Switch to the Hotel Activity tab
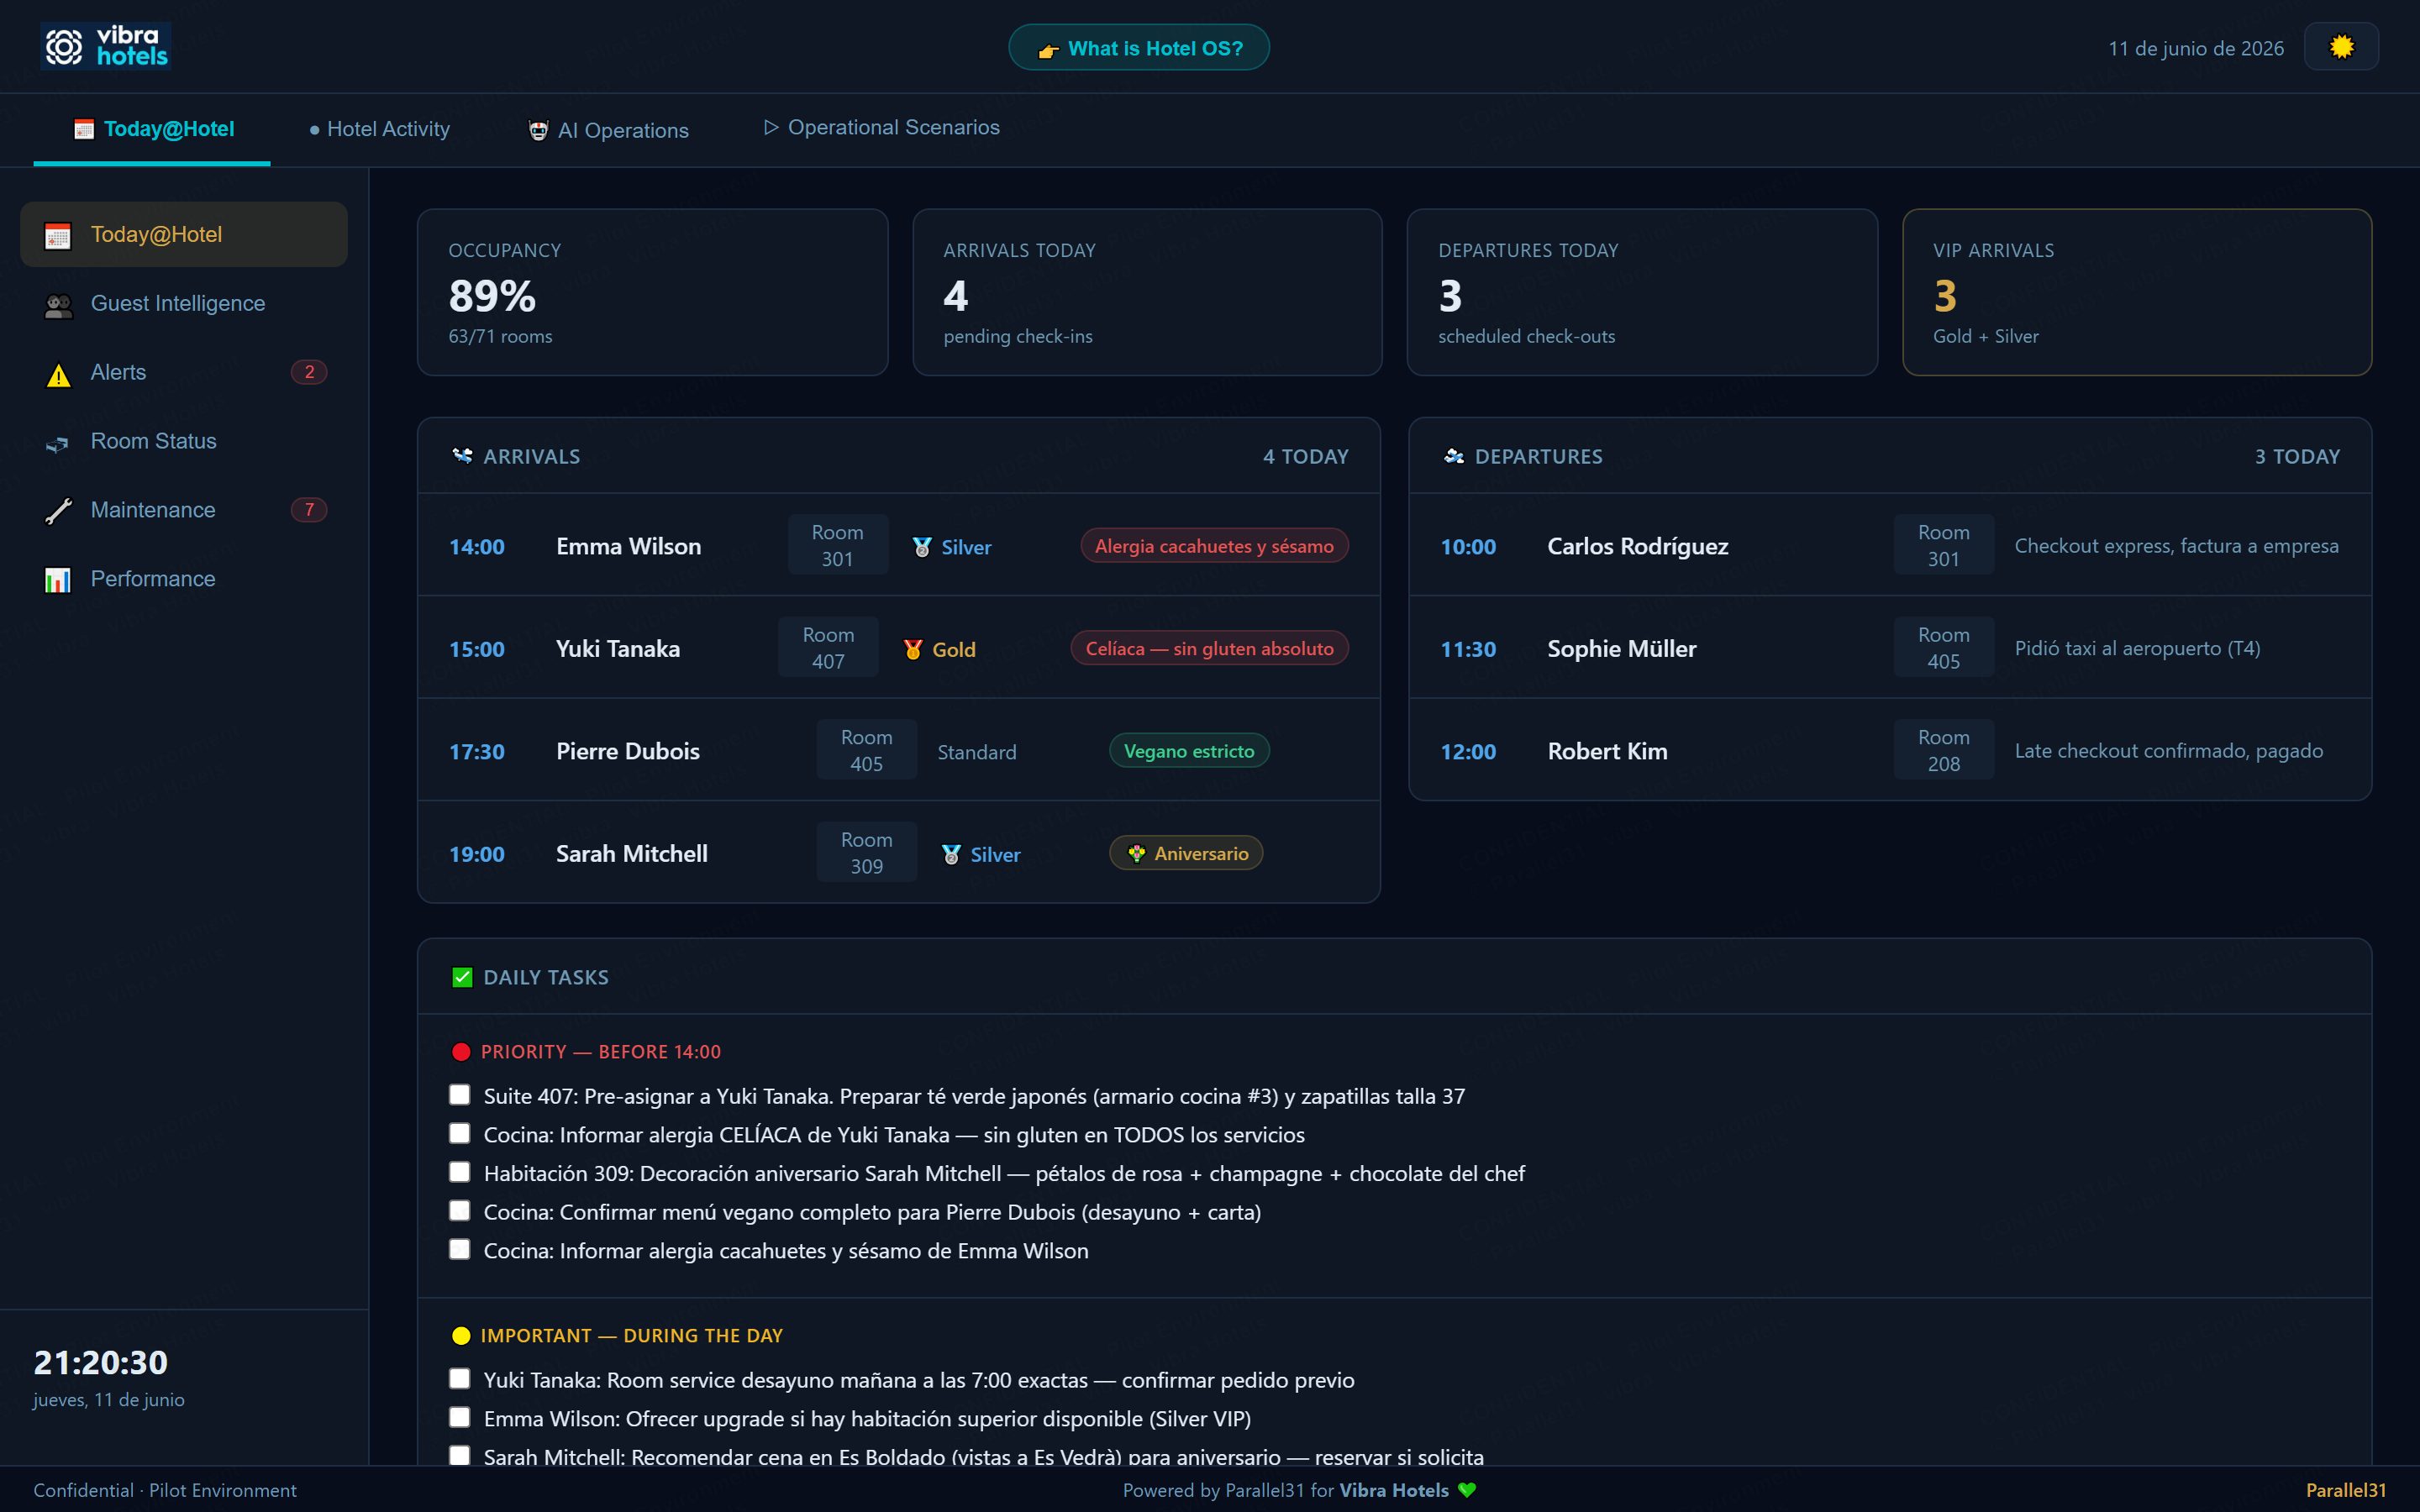Viewport: 2420px width, 1512px height. click(x=380, y=129)
